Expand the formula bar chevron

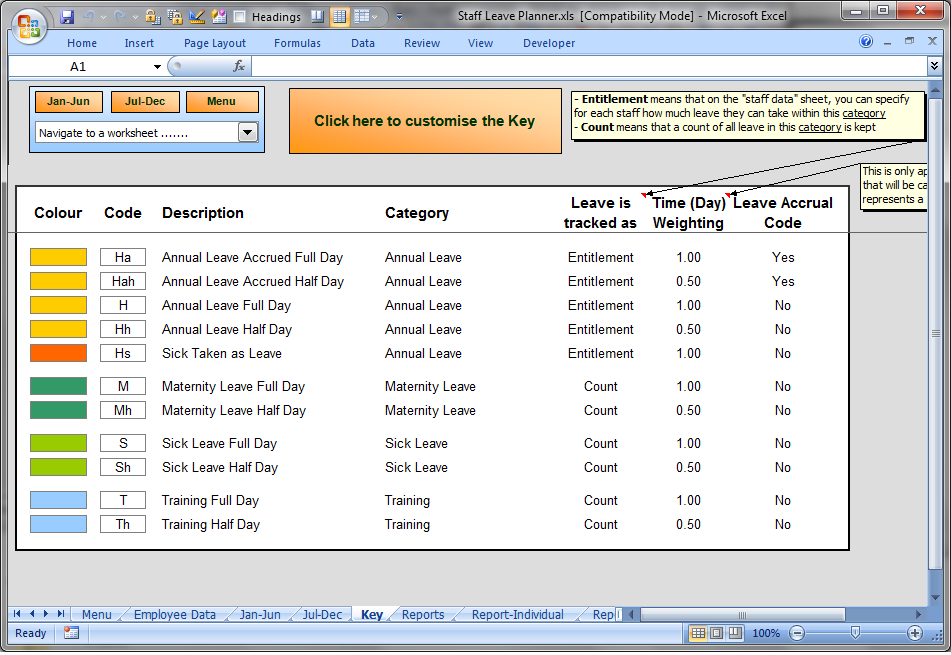click(x=935, y=66)
